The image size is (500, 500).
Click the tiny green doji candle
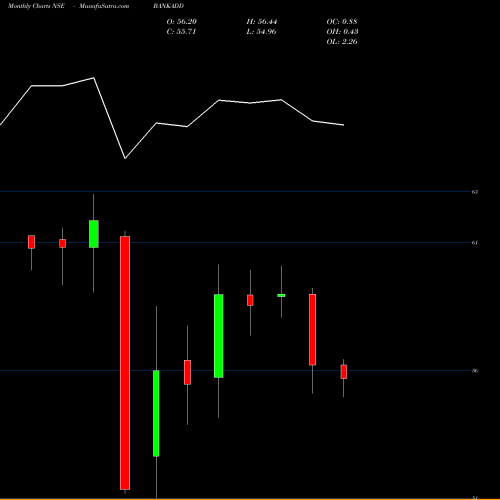tap(281, 295)
